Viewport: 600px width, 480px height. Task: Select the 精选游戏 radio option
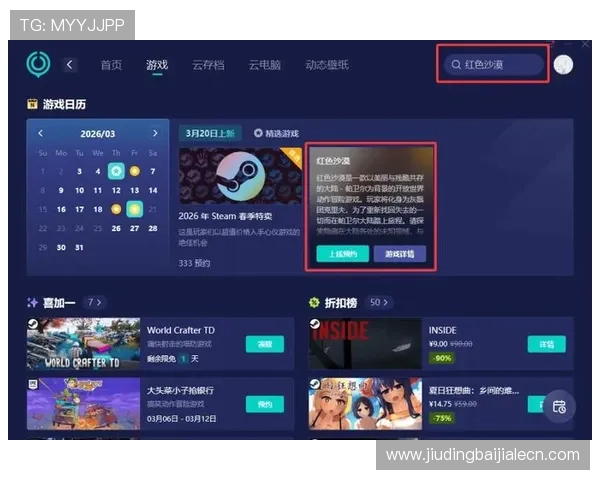258,132
